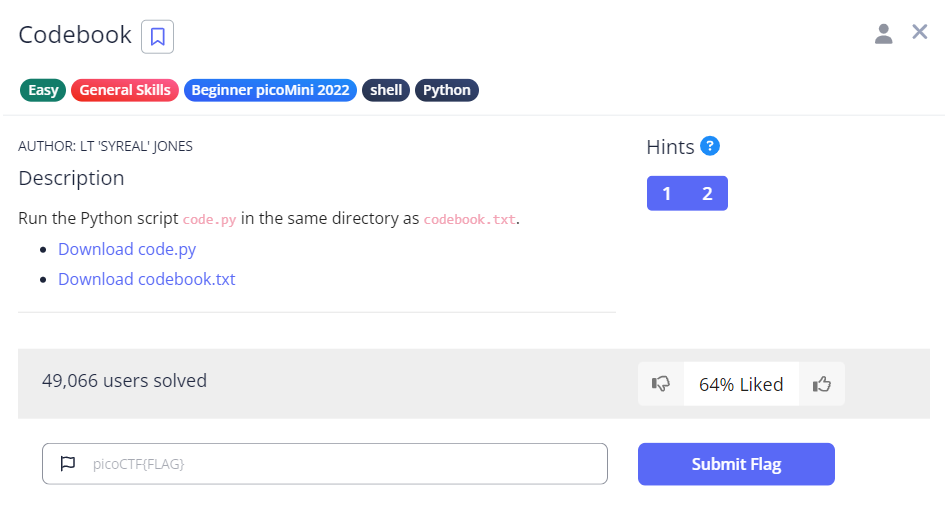Click the 64% Liked rating label
Screen dimensions: 951x523
(x=741, y=384)
